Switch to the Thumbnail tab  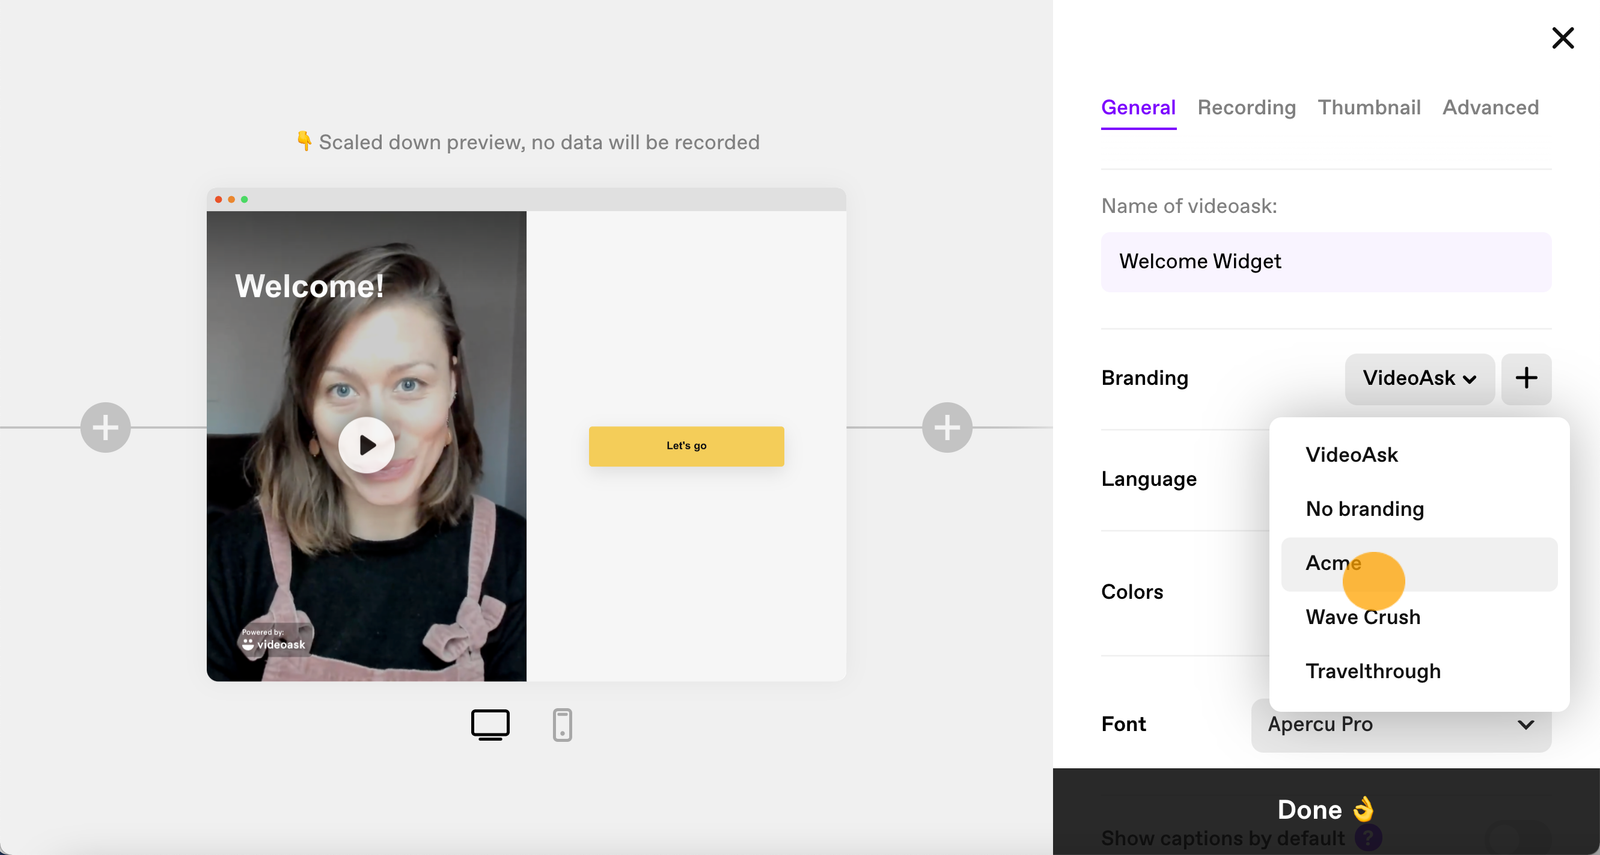(1369, 108)
